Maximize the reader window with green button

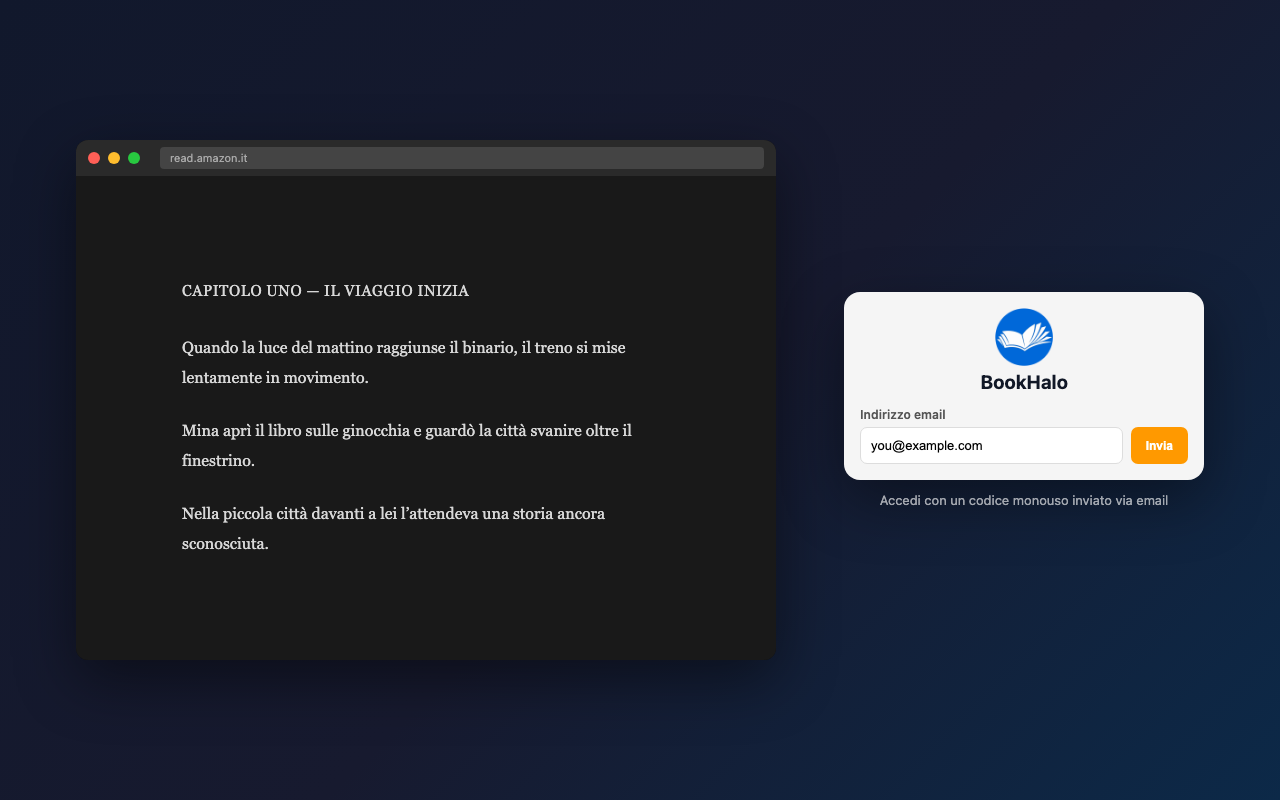click(x=134, y=158)
